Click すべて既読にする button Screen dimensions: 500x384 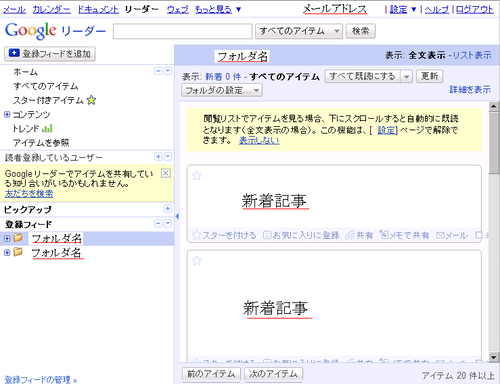tap(362, 76)
